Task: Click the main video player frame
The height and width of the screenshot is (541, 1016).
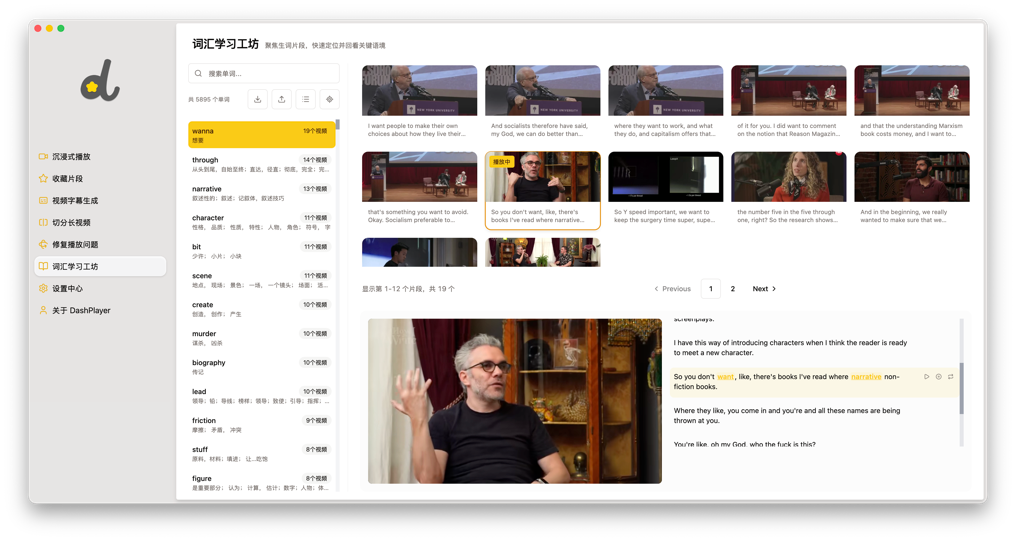Action: point(515,401)
